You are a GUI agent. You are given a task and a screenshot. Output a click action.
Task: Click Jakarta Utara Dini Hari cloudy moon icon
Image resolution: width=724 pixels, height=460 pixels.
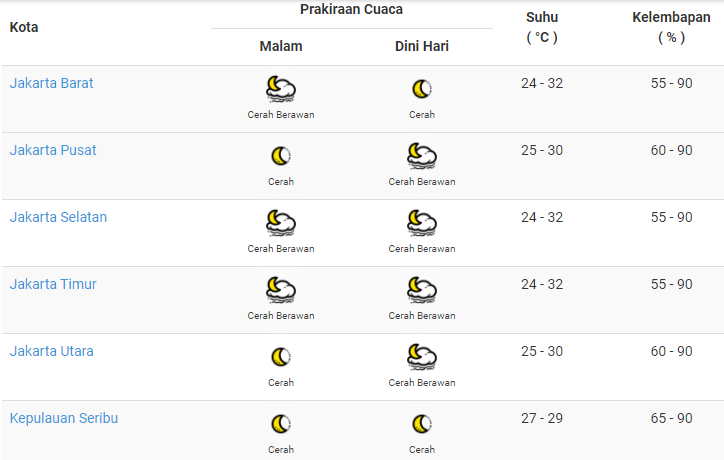click(x=422, y=357)
